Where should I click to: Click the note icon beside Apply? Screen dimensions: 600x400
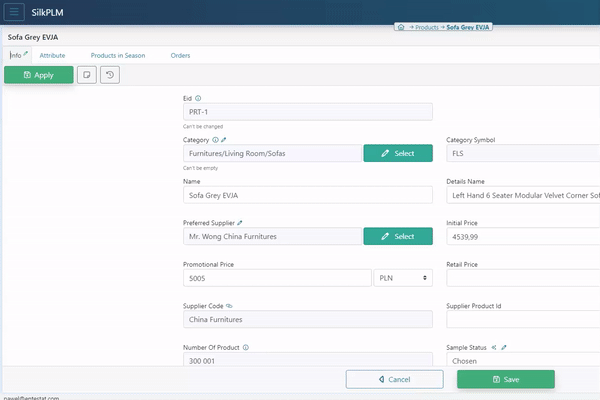coord(87,75)
